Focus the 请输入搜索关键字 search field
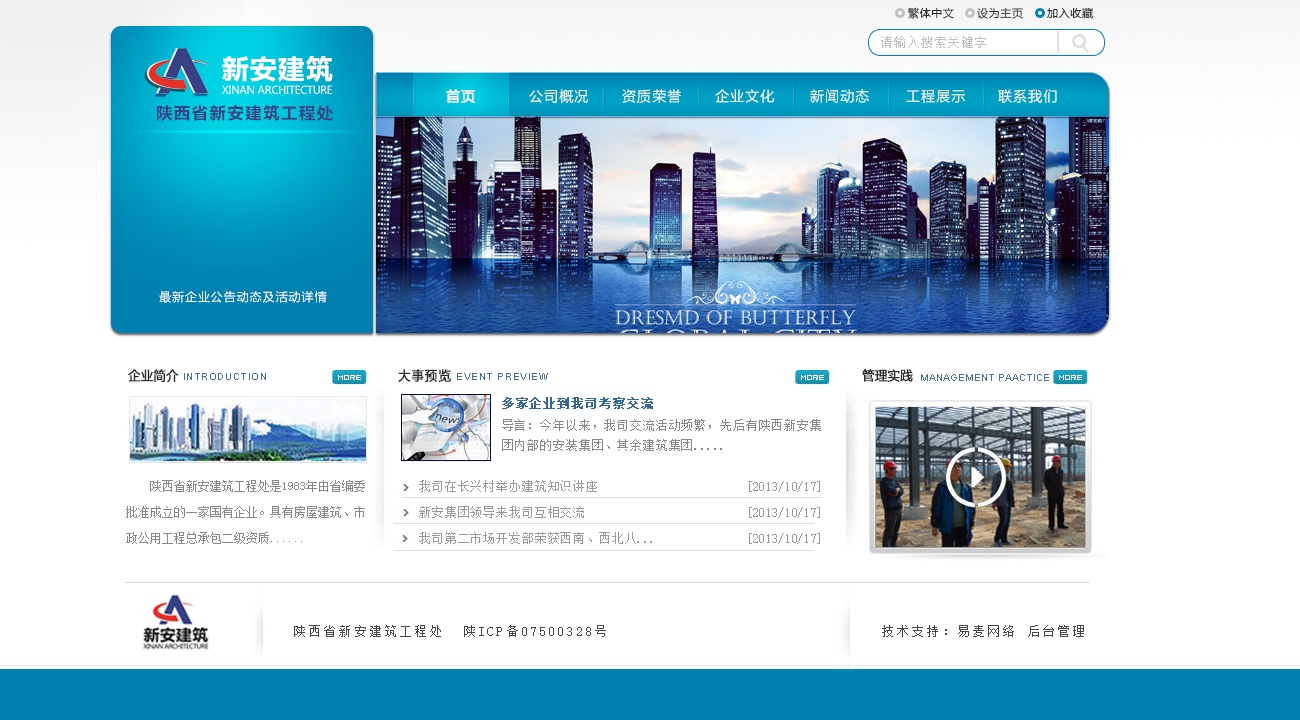1300x720 pixels. [x=963, y=43]
